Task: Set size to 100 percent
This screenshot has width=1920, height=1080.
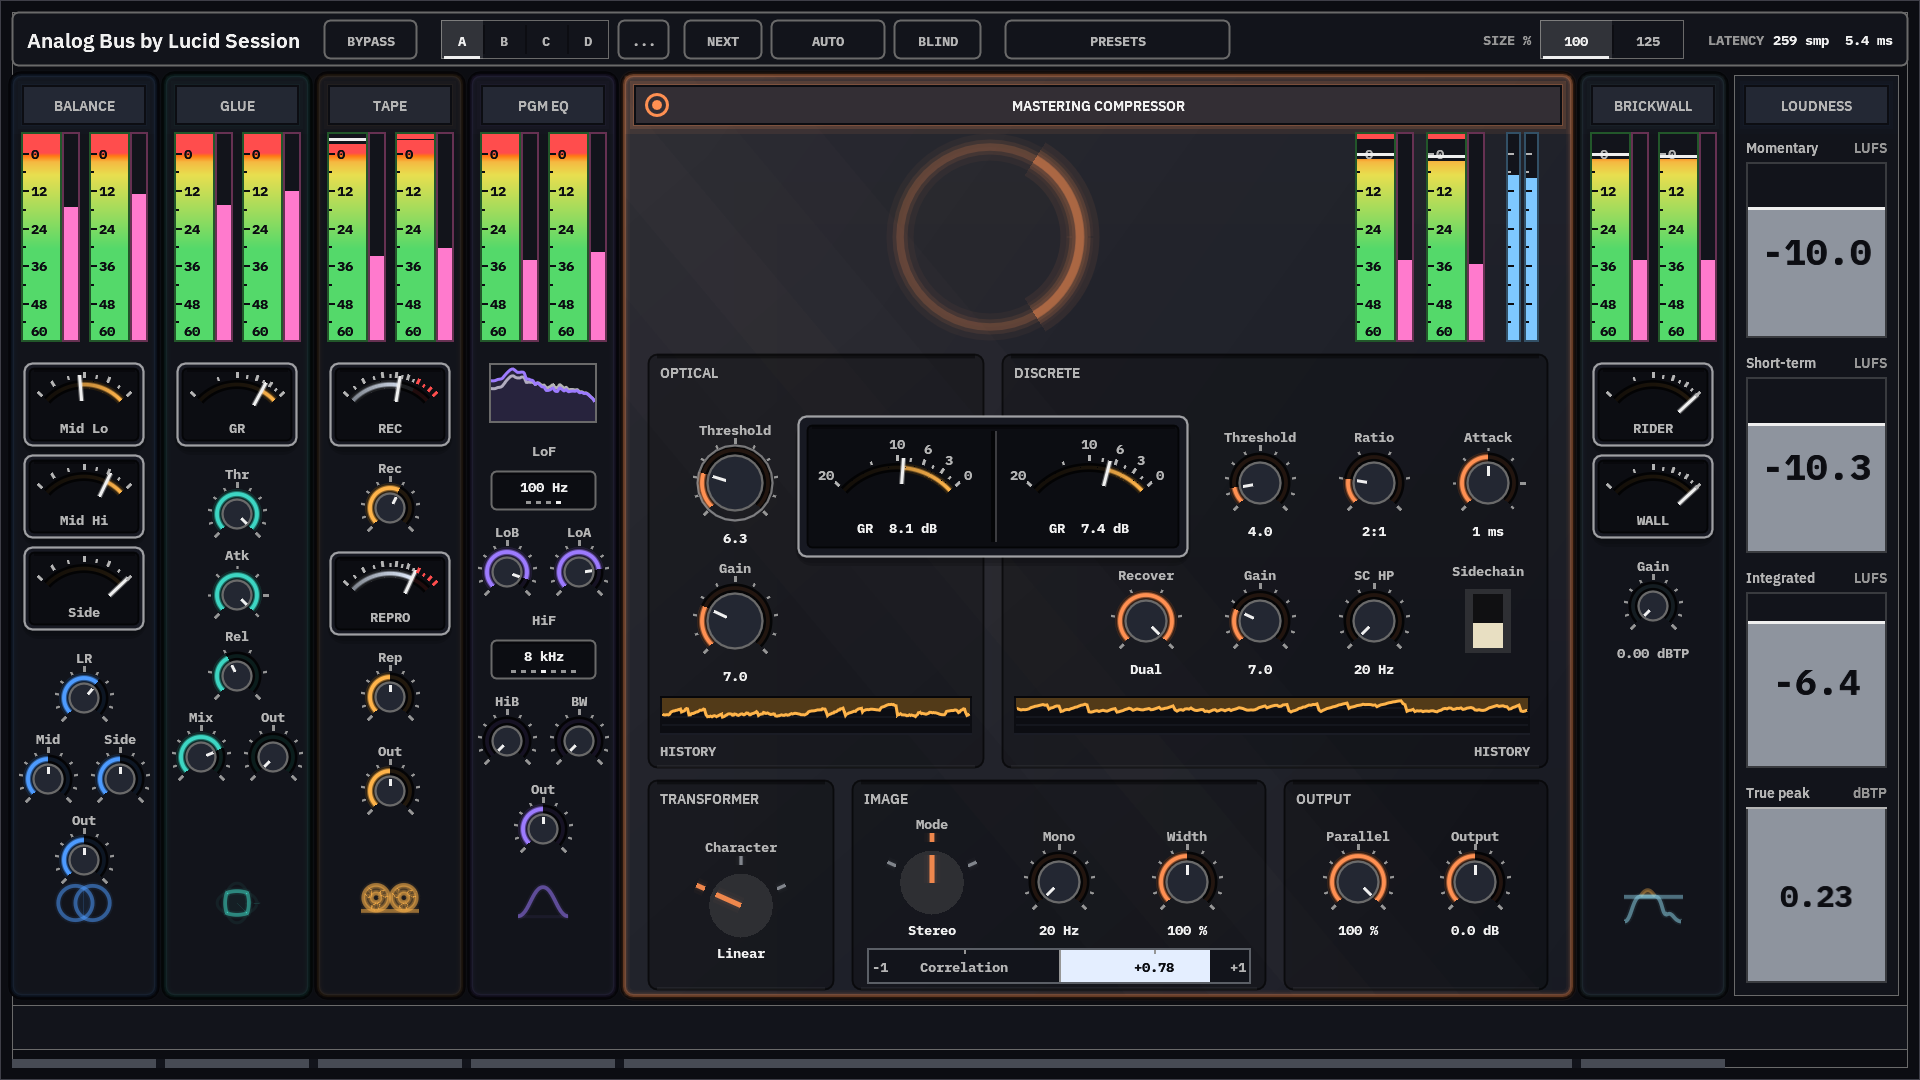Action: tap(1576, 41)
